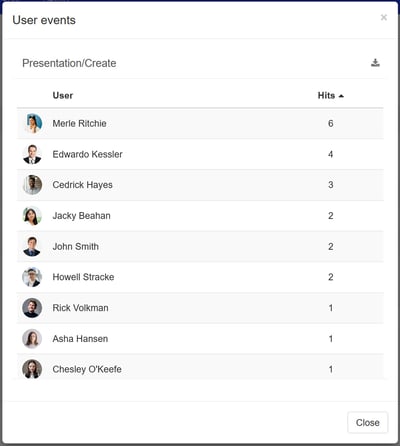400x446 pixels.
Task: Select the John Smith row name
Action: pos(76,247)
